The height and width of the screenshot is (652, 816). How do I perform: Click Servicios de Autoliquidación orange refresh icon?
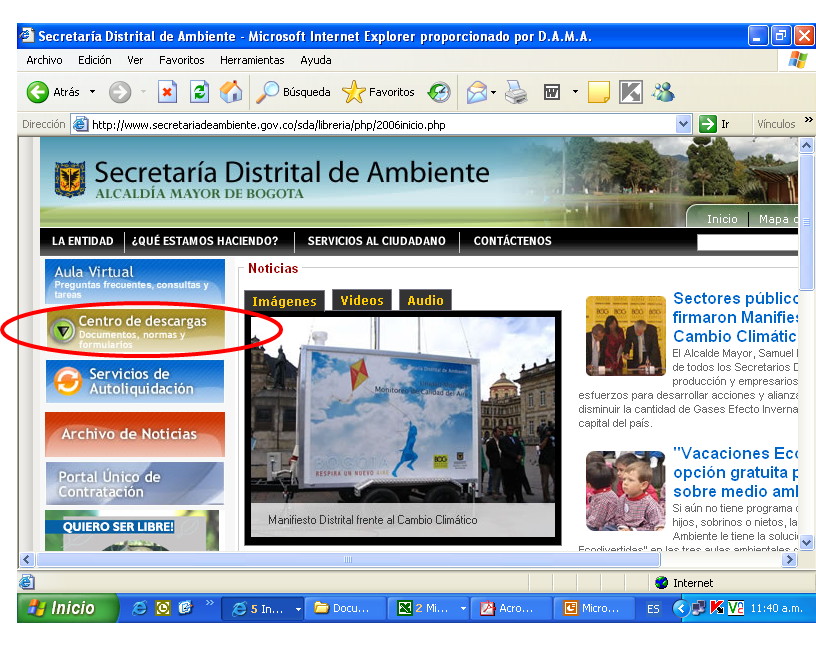click(x=68, y=381)
